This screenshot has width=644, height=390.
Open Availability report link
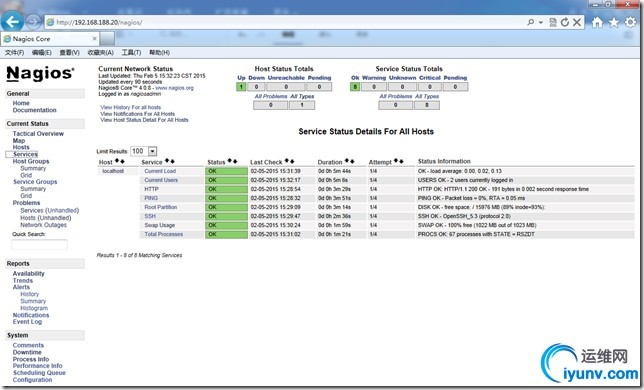pos(28,273)
